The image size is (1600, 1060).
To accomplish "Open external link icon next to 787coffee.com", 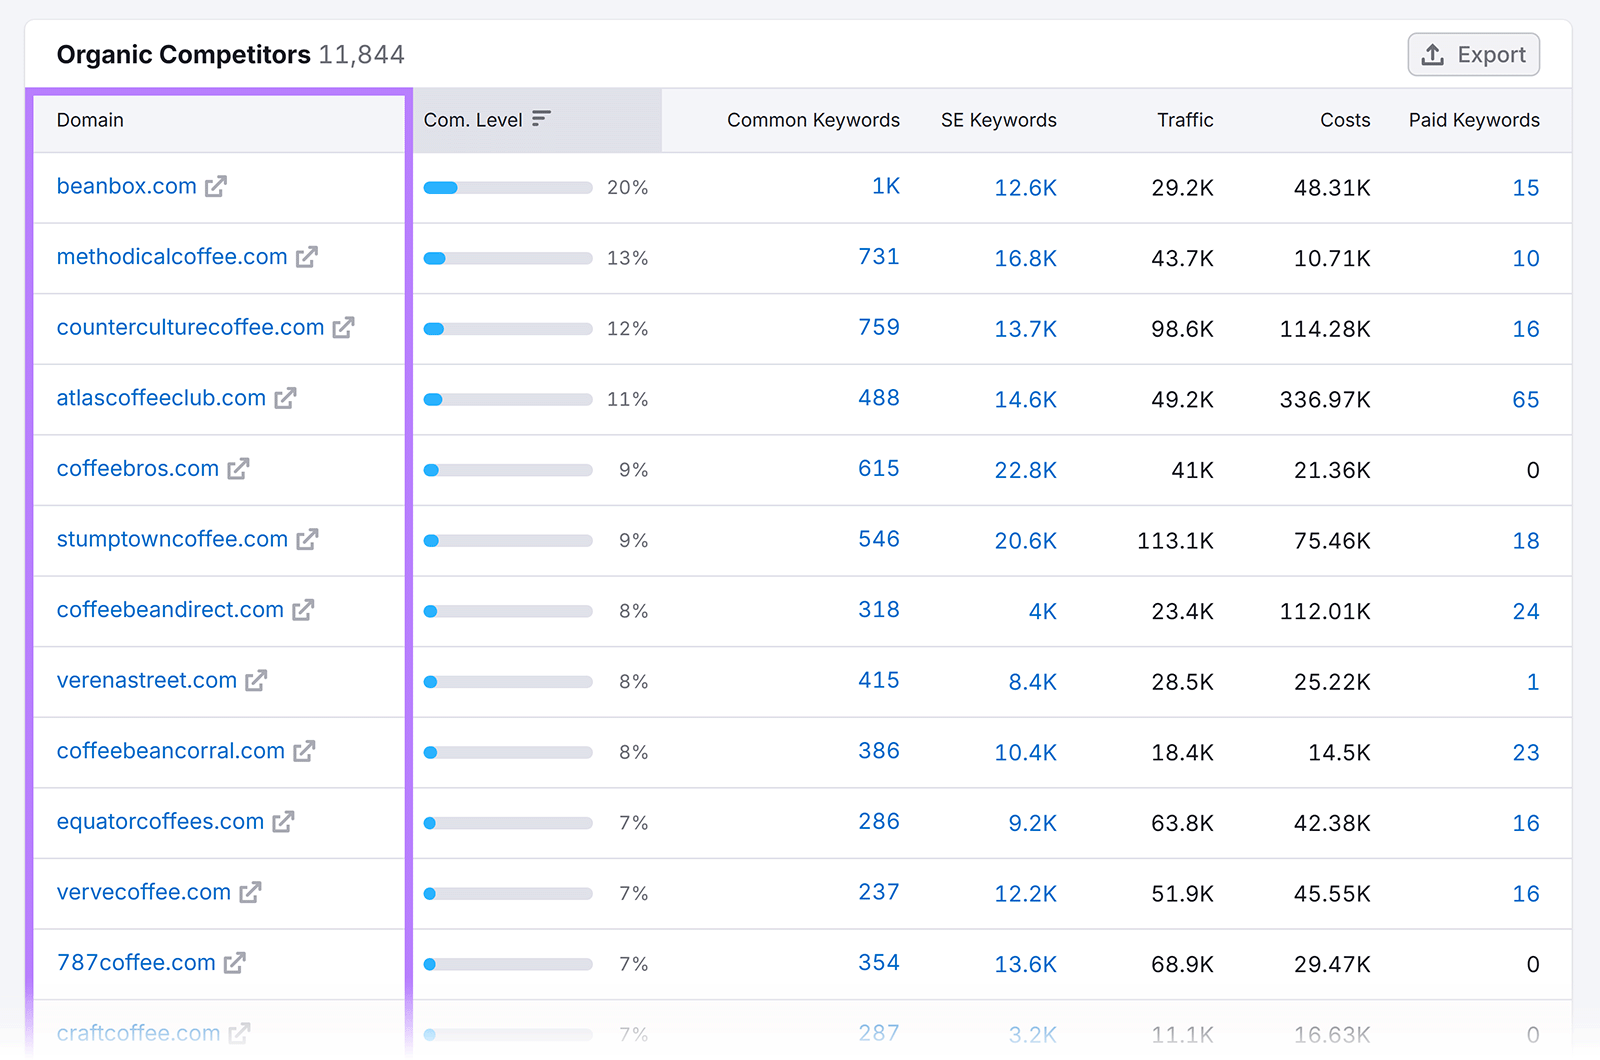I will click(235, 963).
